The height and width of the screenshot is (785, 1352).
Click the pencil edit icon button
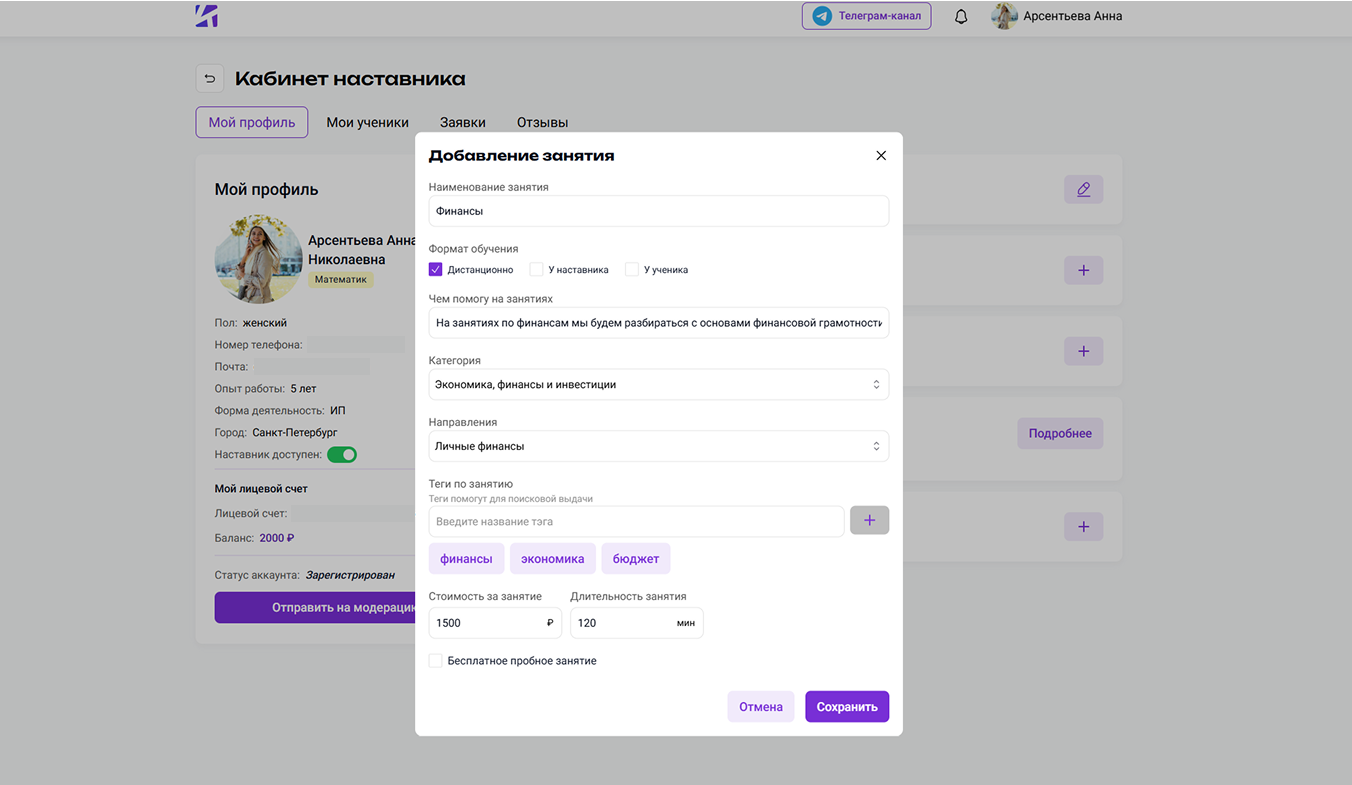[x=1083, y=190]
